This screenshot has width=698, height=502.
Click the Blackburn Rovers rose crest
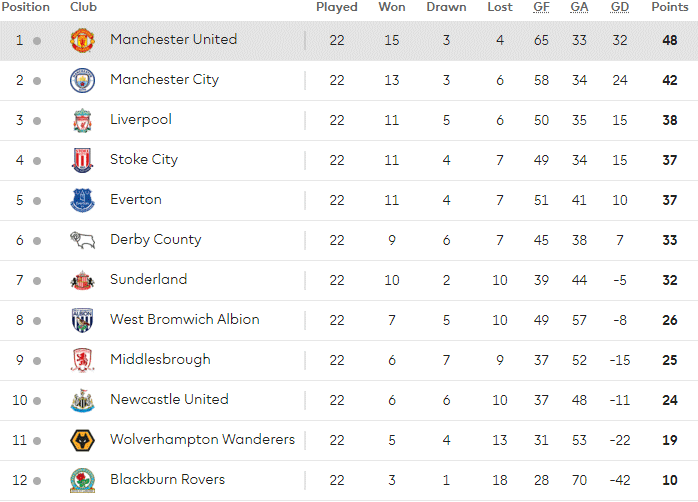point(82,480)
